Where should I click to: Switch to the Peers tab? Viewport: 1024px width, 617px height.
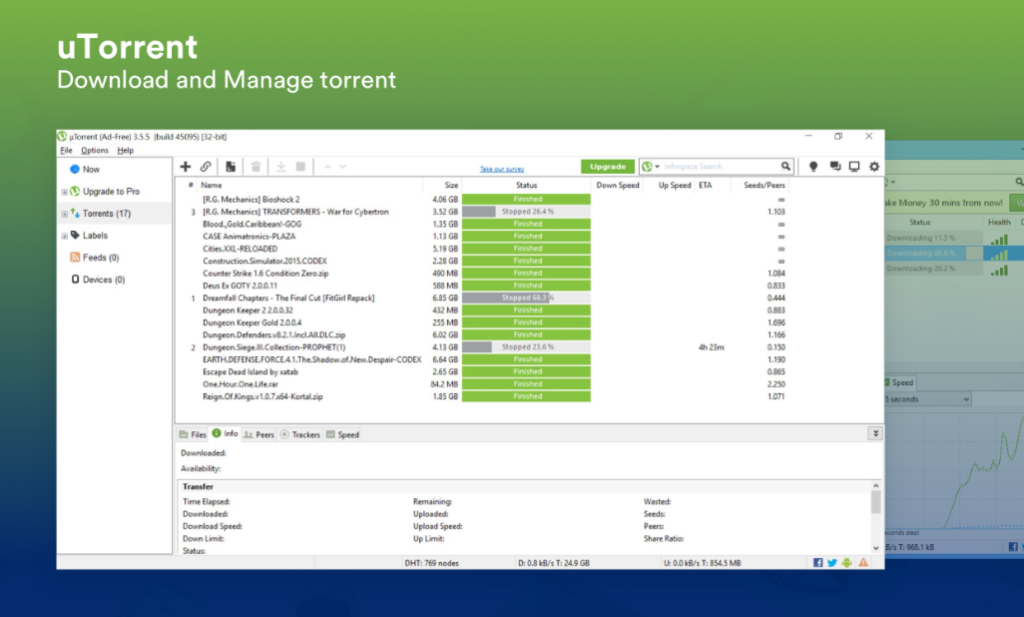pyautogui.click(x=259, y=434)
